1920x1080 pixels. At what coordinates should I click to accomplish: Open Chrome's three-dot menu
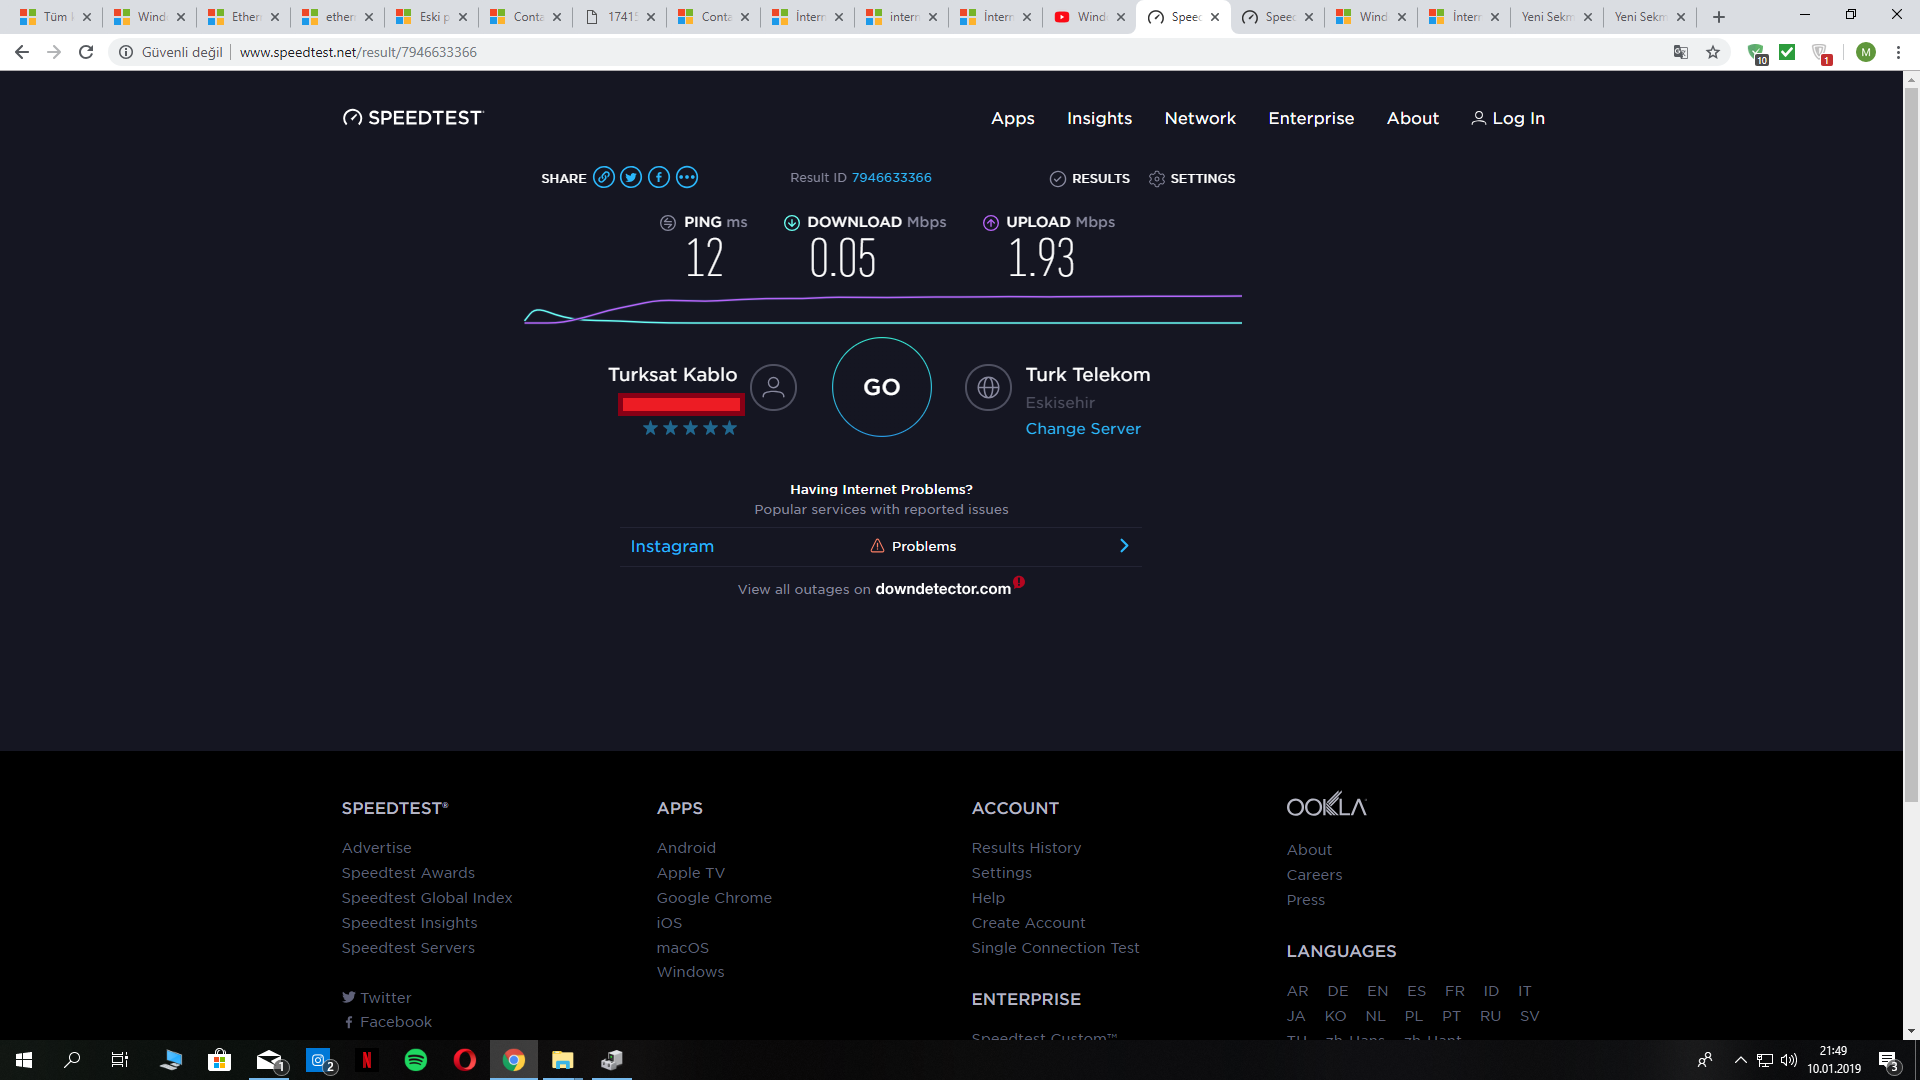pos(1898,52)
